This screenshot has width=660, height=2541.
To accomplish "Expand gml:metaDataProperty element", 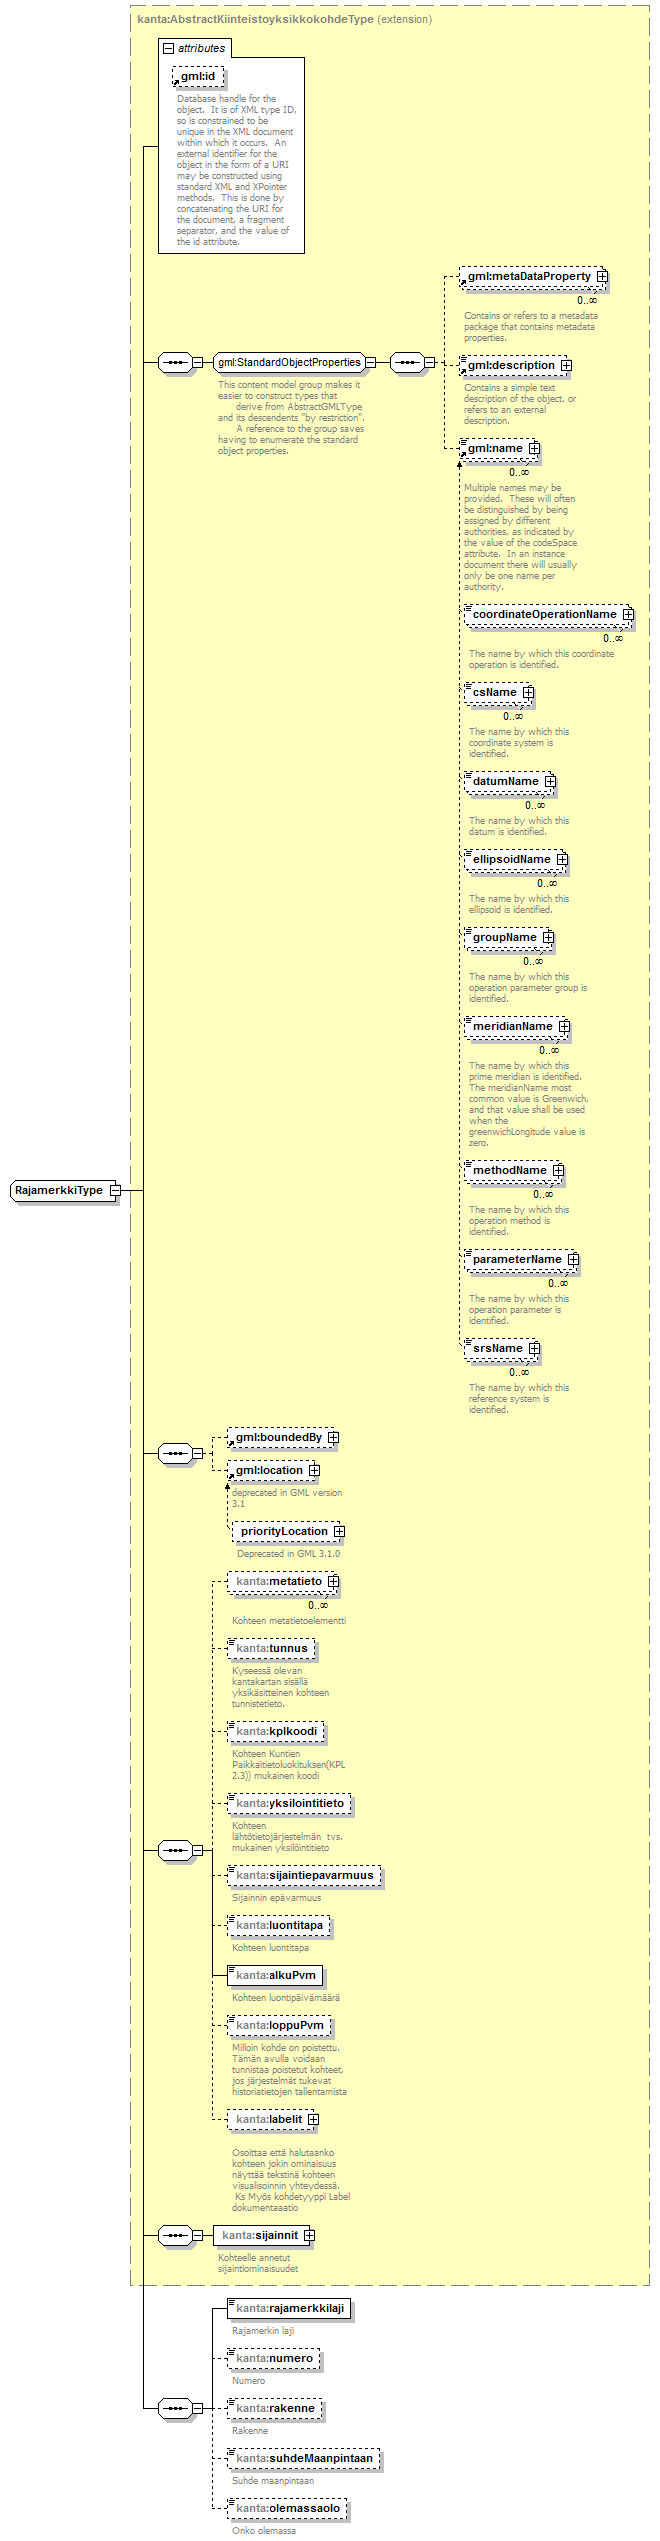I will [602, 276].
